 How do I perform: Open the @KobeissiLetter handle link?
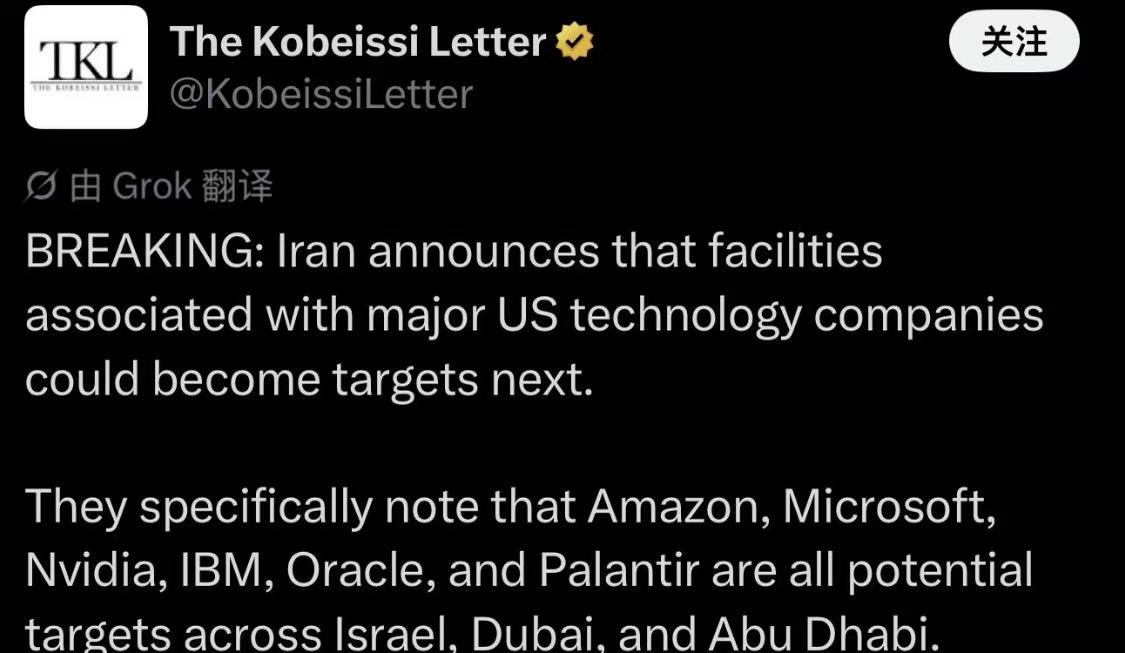pos(321,95)
